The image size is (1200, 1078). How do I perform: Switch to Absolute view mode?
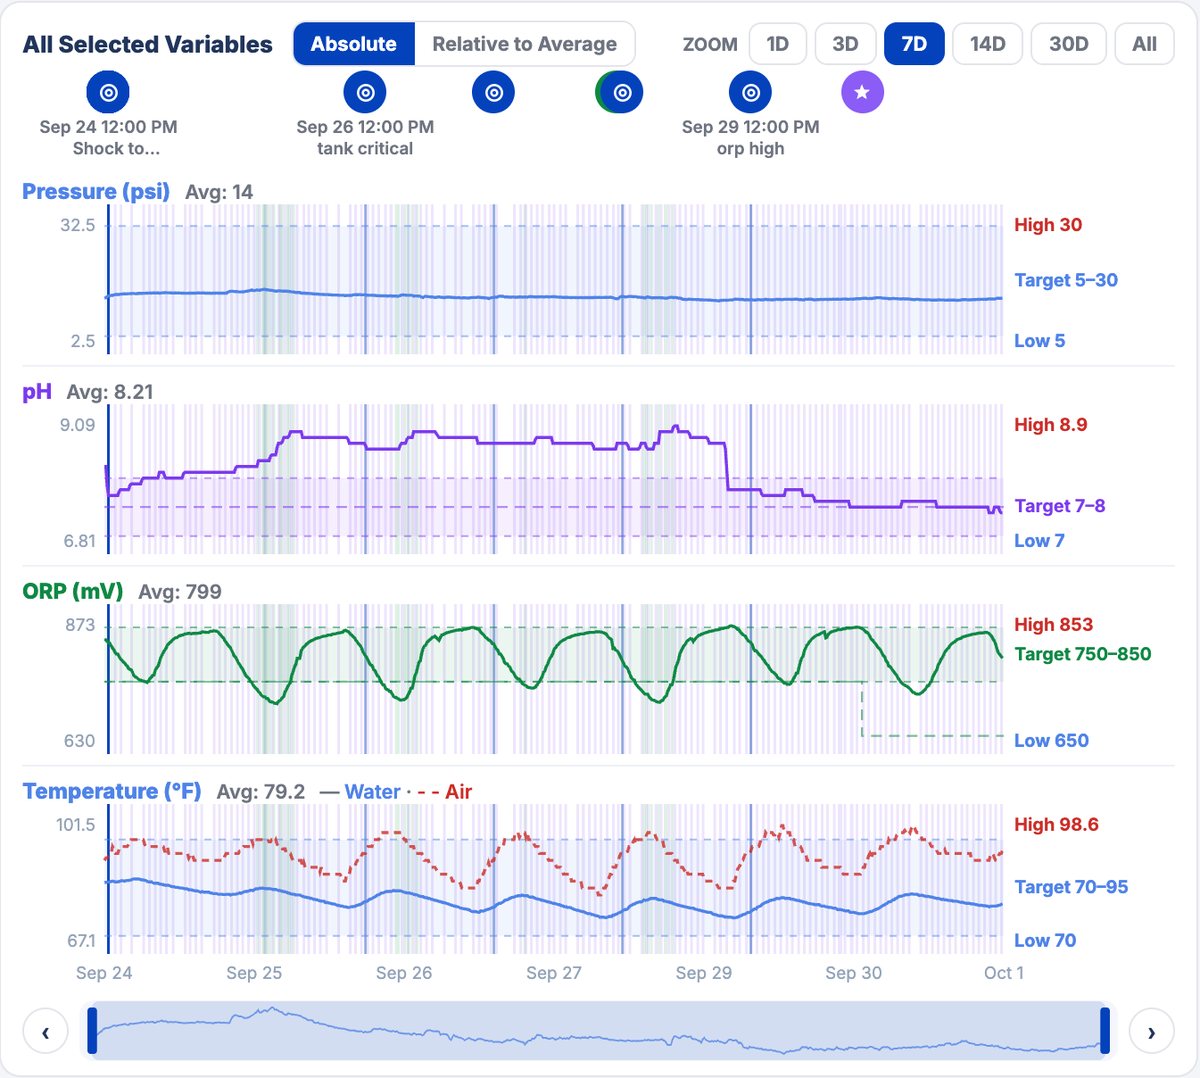(354, 44)
